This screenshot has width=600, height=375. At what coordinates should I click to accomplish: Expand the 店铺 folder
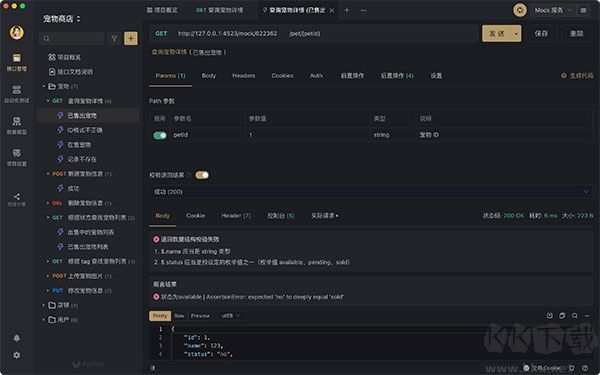tap(44, 305)
